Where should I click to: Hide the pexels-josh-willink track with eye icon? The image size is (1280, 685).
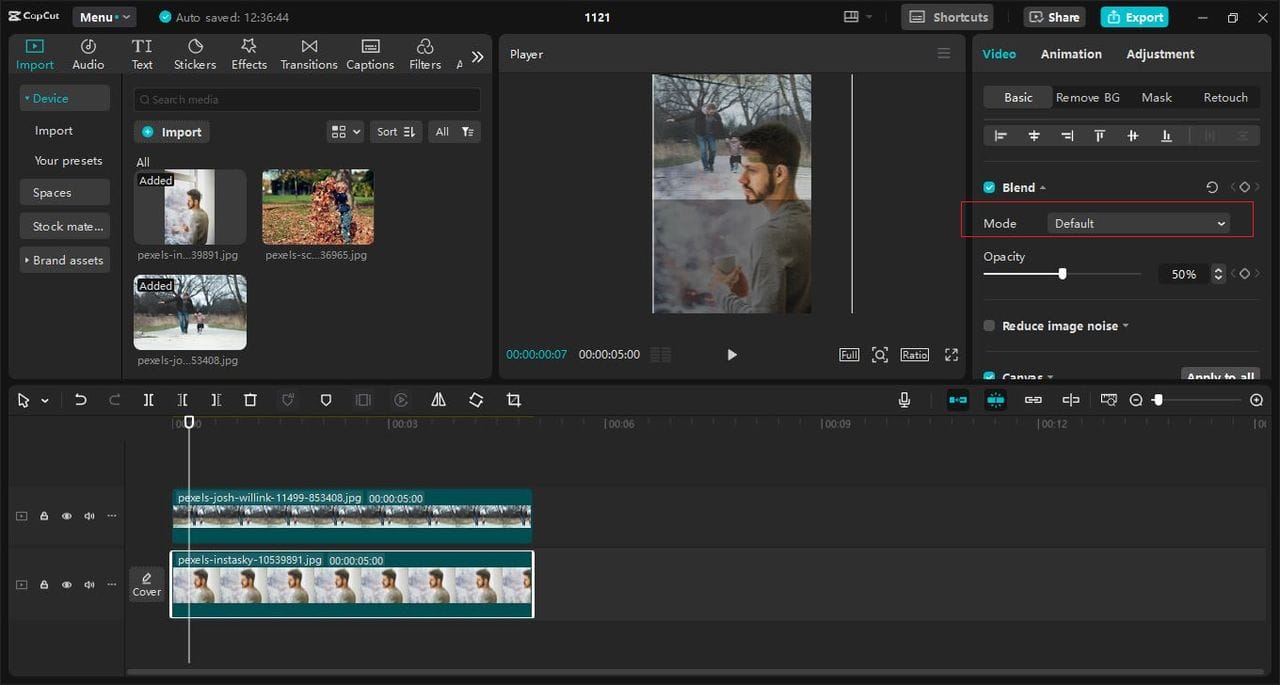pos(67,516)
